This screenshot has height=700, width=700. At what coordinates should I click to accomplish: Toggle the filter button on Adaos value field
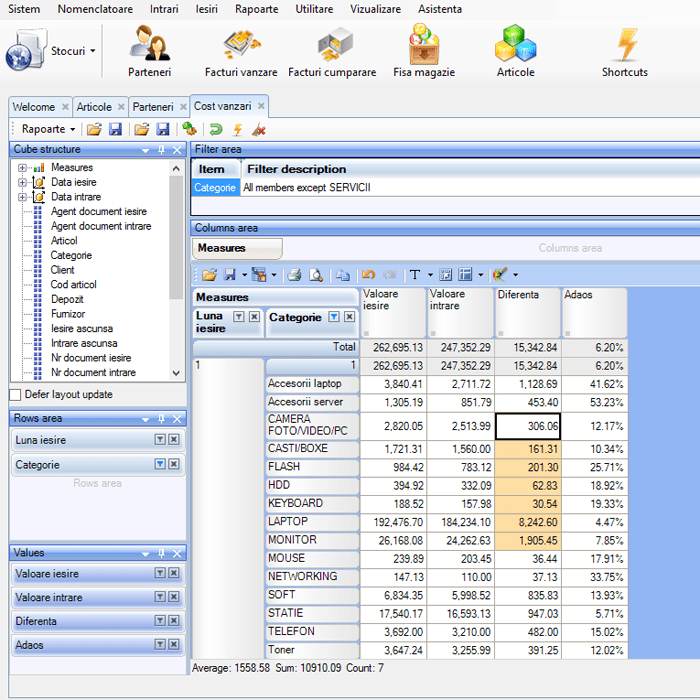click(160, 644)
